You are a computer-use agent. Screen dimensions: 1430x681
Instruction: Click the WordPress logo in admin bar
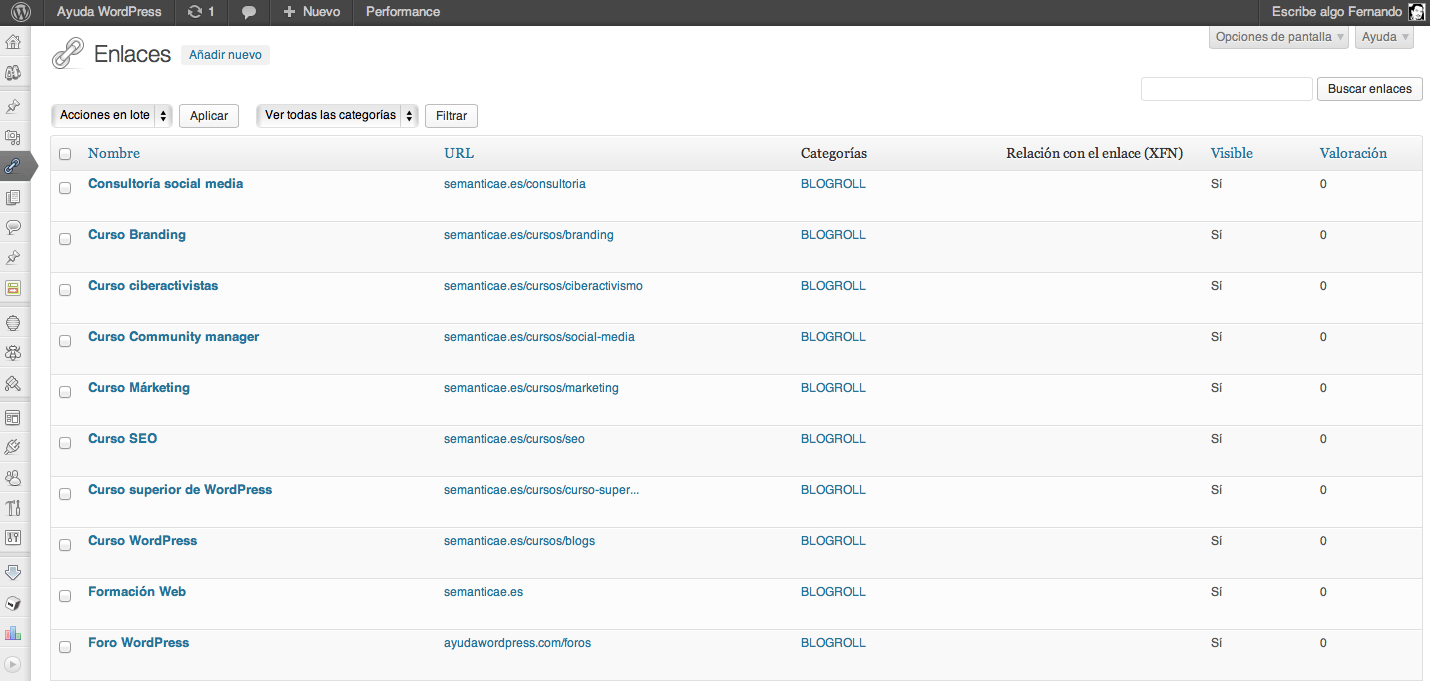click(21, 12)
